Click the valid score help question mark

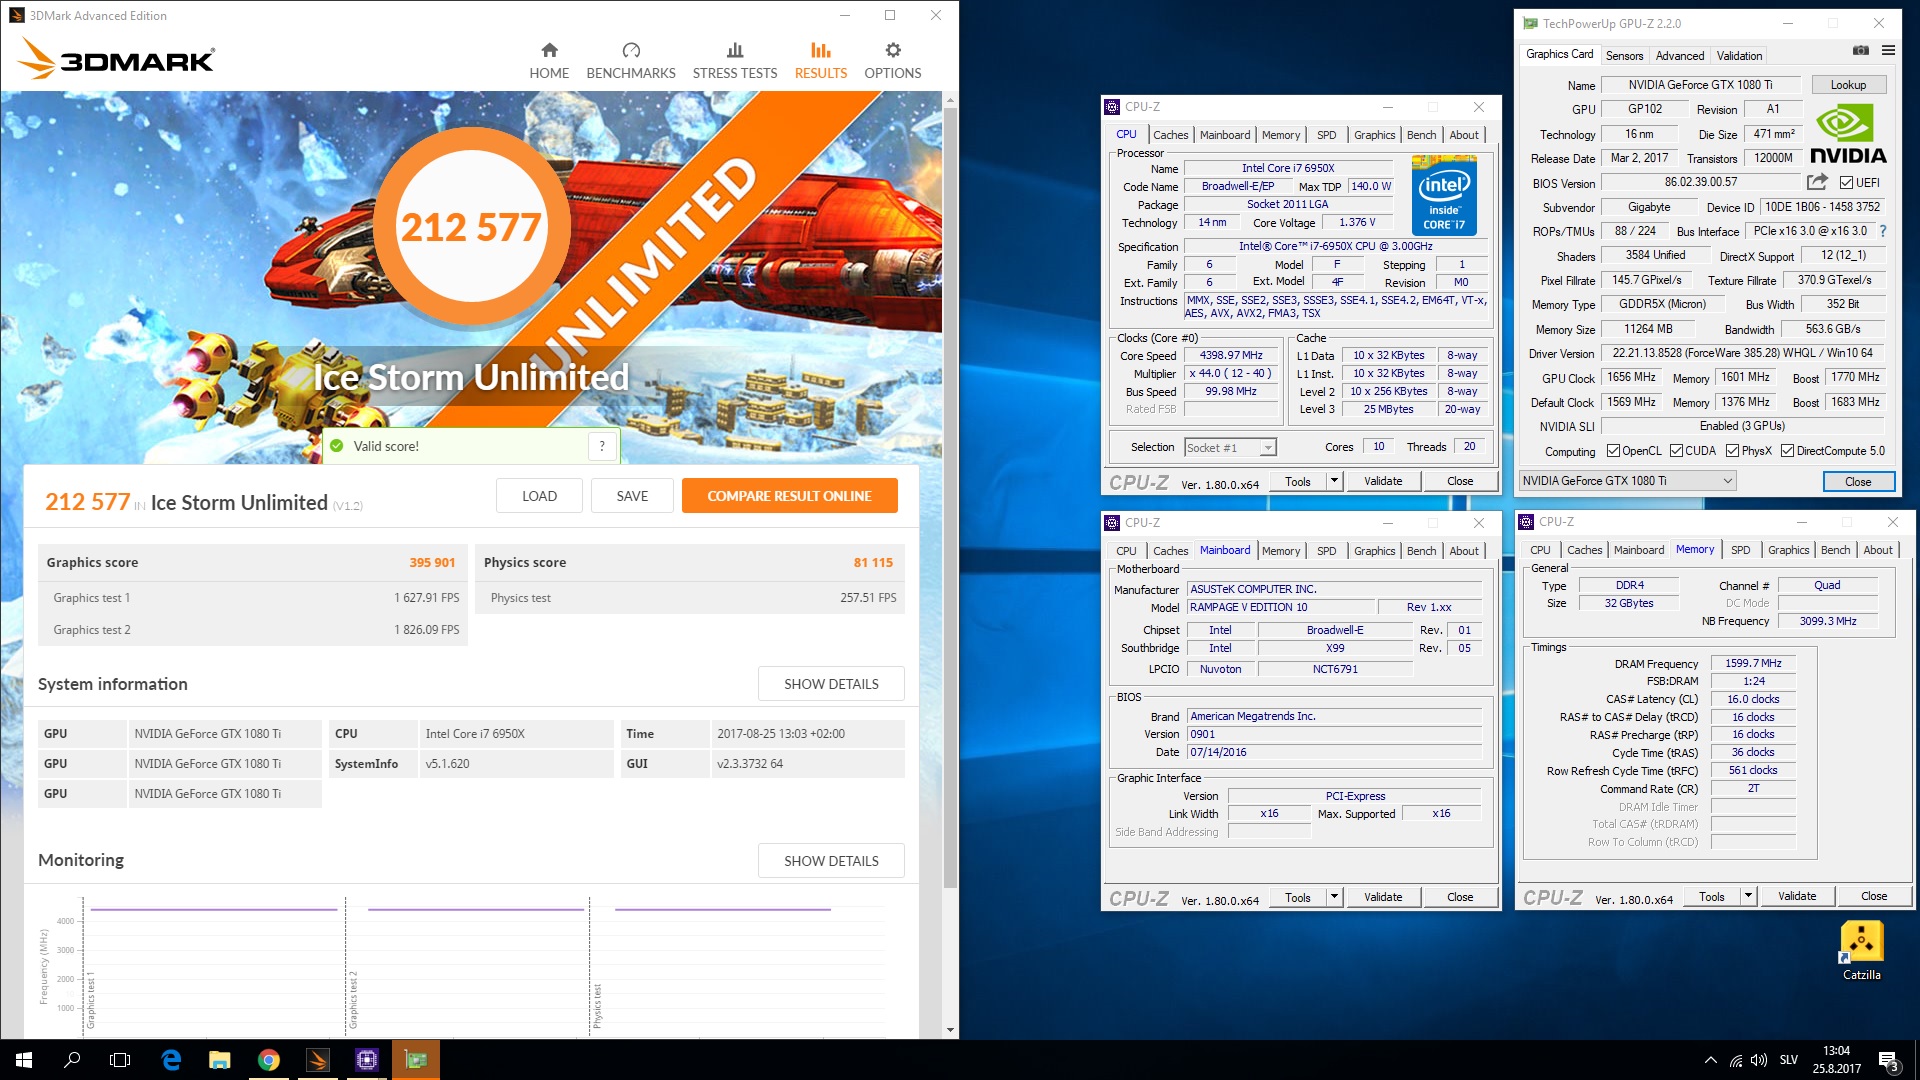point(602,446)
